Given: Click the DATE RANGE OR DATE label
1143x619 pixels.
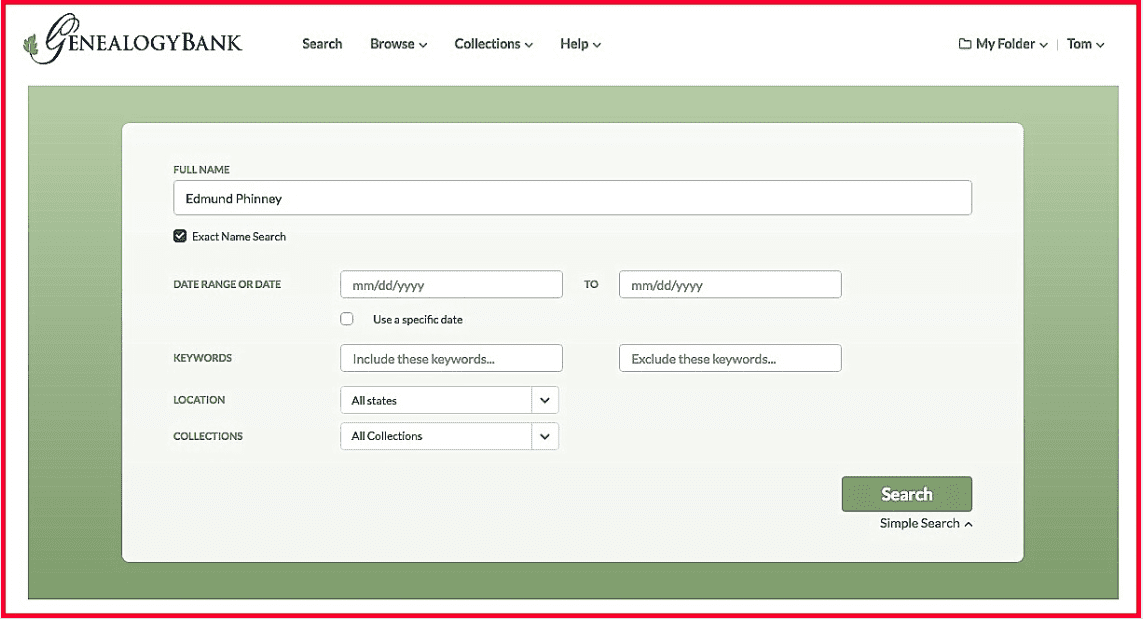Looking at the screenshot, I should (227, 284).
